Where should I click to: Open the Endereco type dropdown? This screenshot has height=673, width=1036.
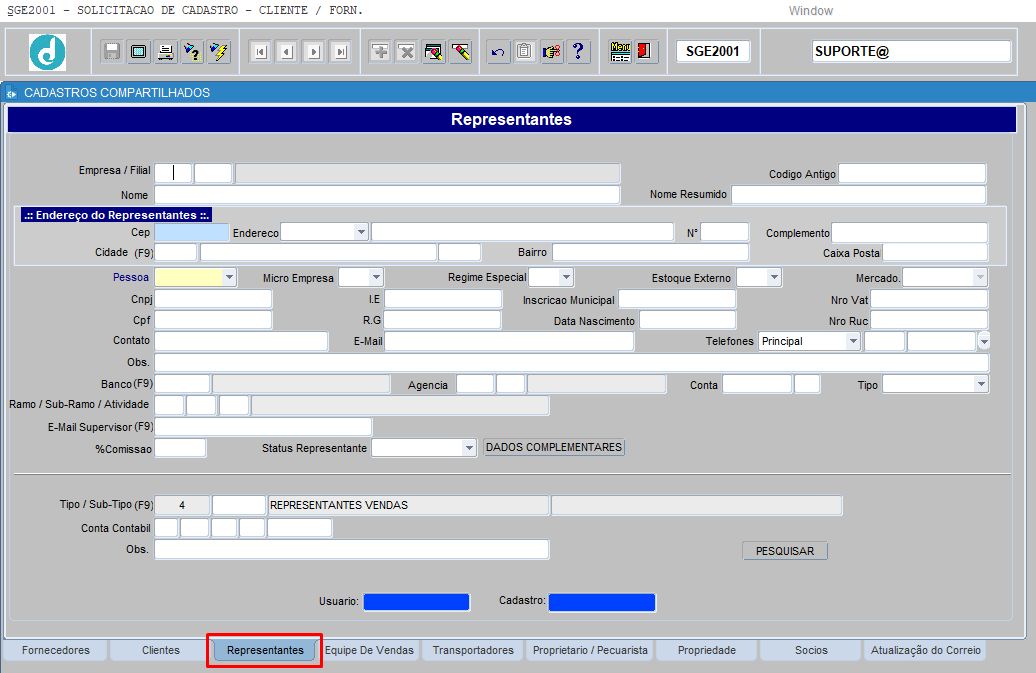pos(361,232)
